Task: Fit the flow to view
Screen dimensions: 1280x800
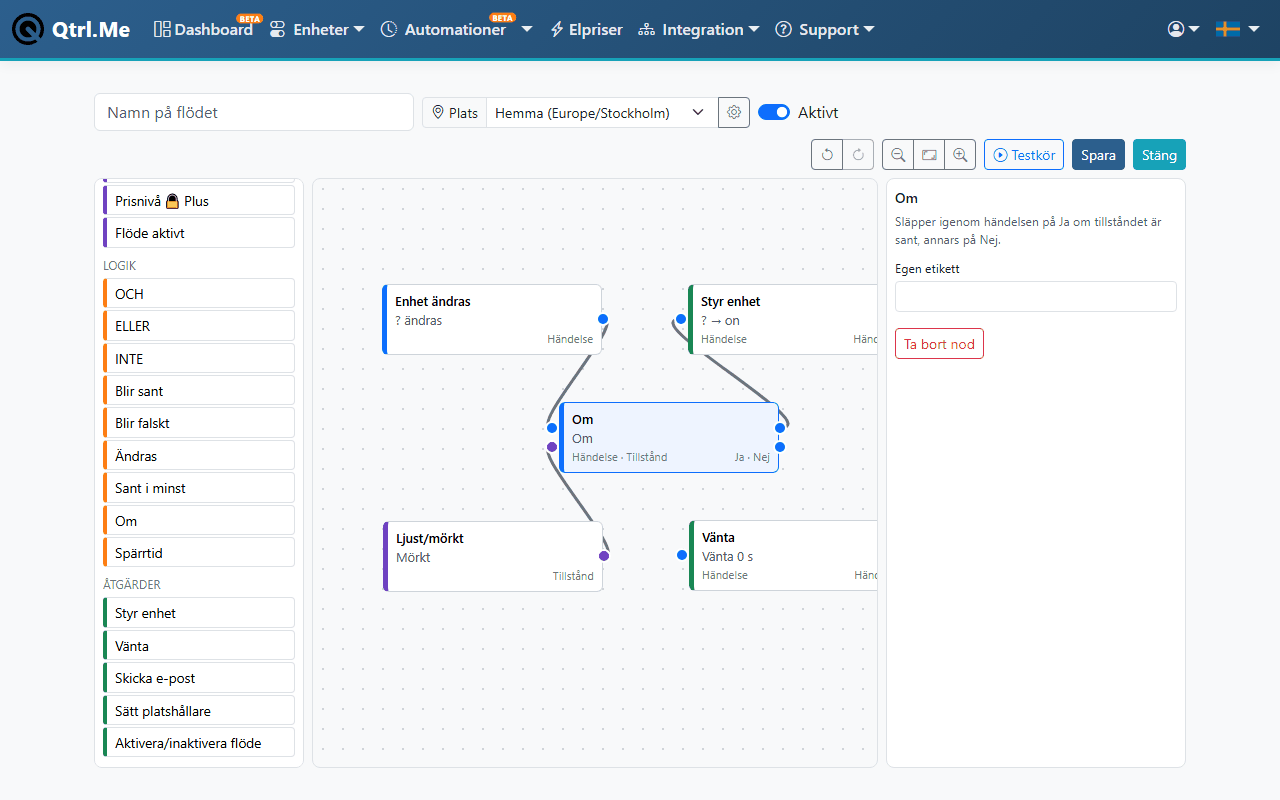Action: pyautogui.click(x=929, y=155)
